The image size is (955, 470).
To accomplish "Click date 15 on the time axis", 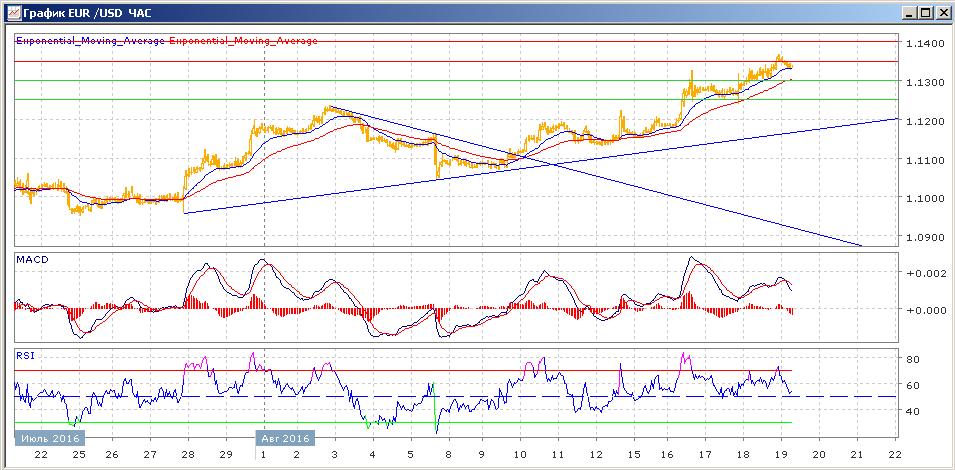I will tap(634, 454).
